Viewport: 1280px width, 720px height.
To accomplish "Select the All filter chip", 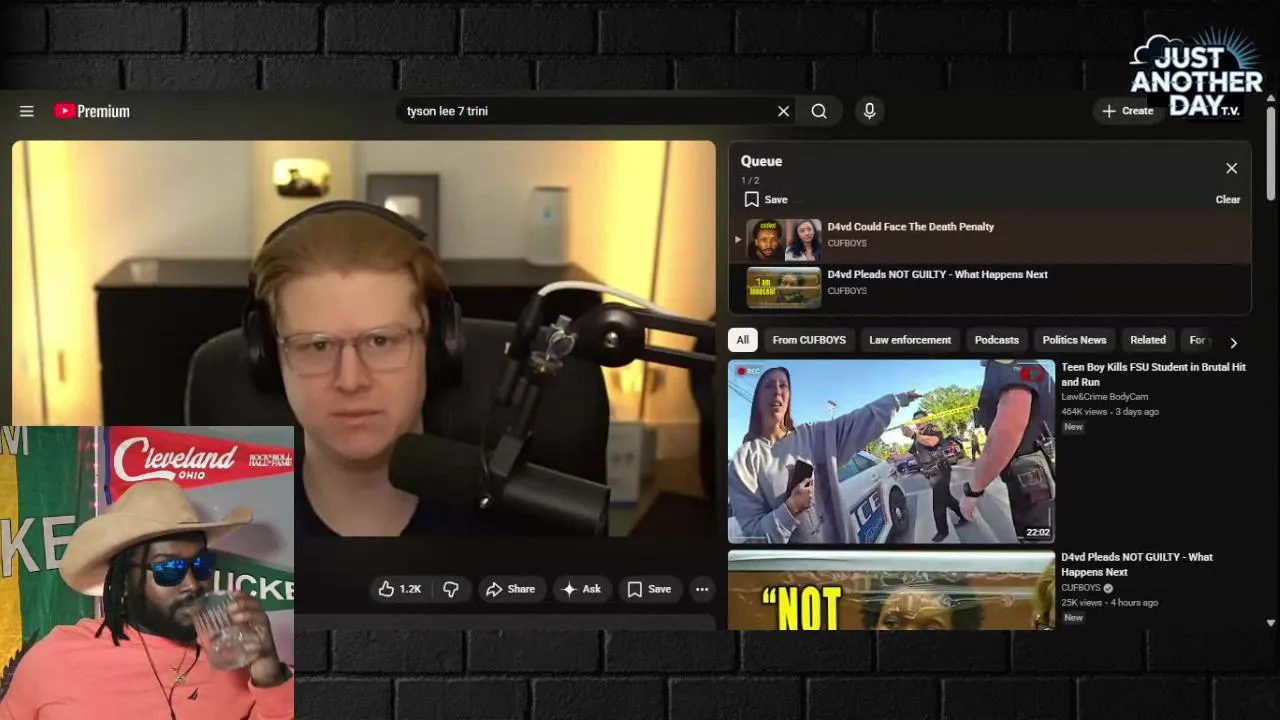I will pyautogui.click(x=742, y=340).
